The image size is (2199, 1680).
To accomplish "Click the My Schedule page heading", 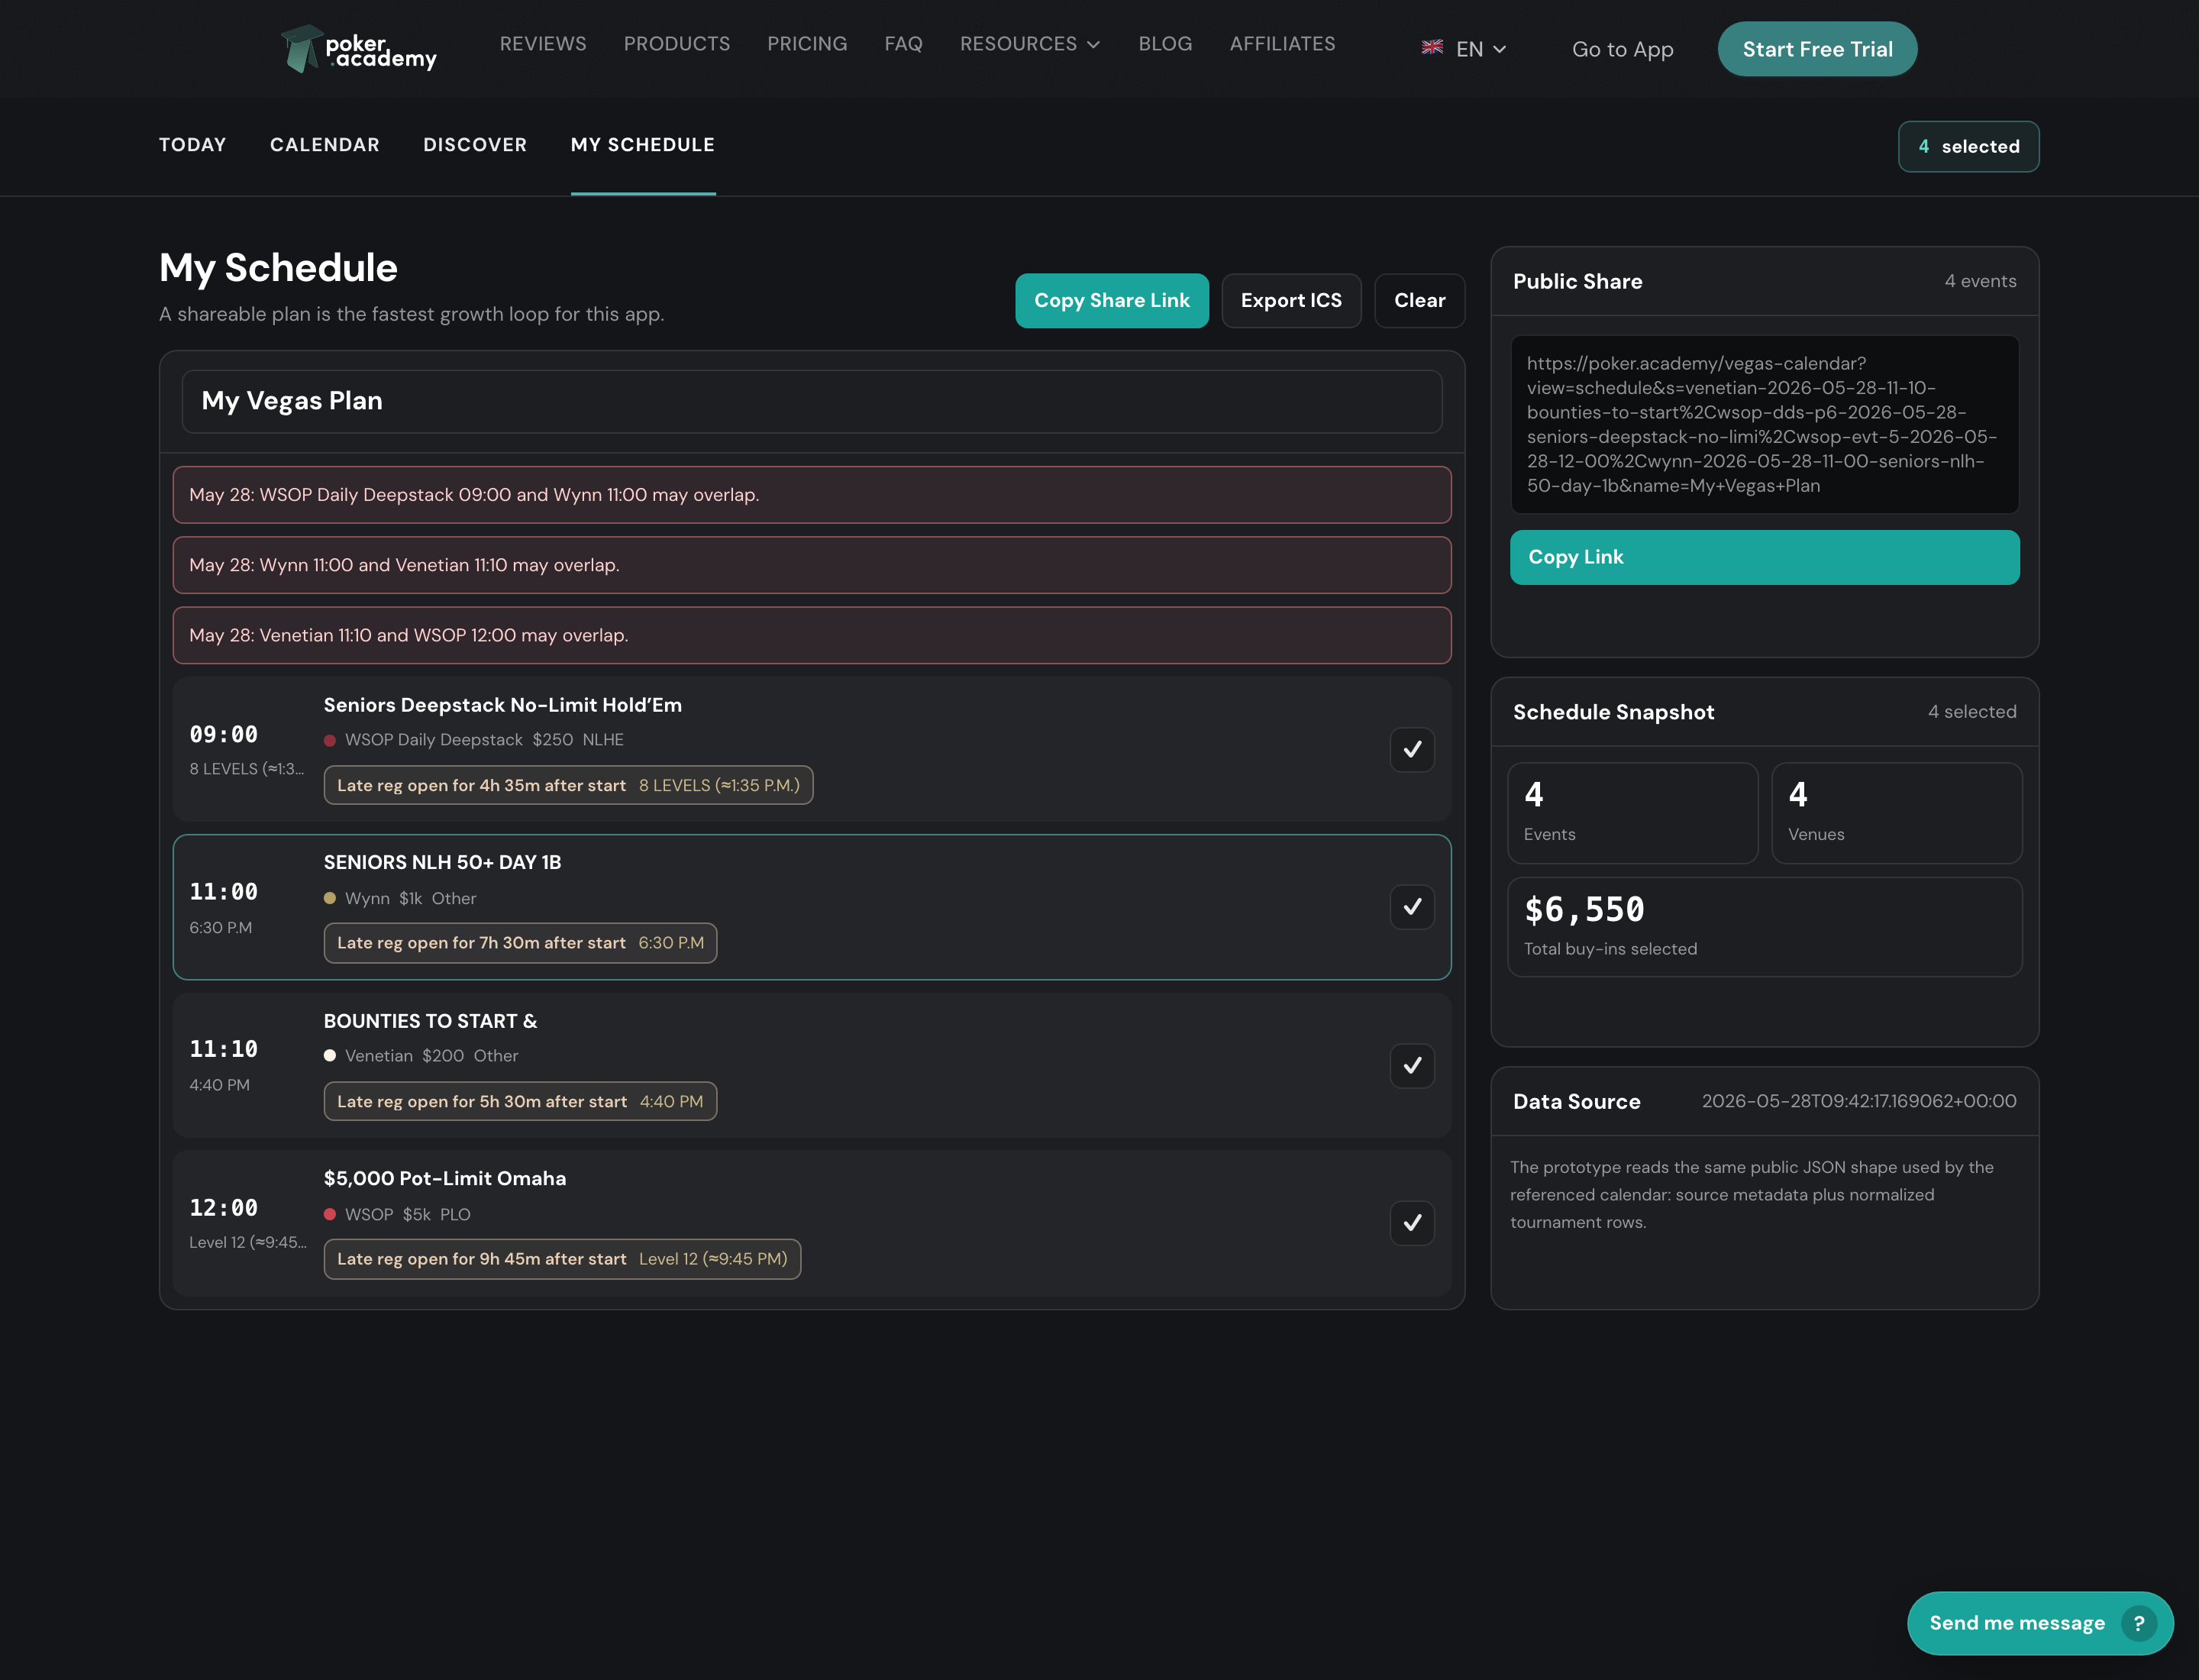I will click(x=278, y=268).
